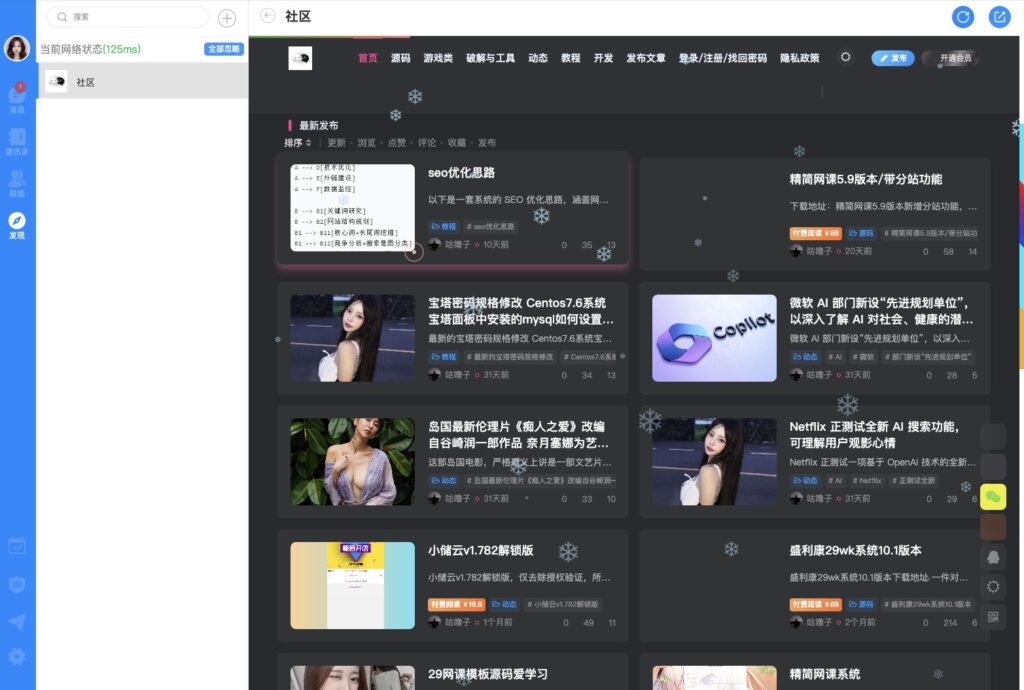The height and width of the screenshot is (690, 1024).
Task: Click the WeChat floating icon
Action: pyautogui.click(x=992, y=497)
